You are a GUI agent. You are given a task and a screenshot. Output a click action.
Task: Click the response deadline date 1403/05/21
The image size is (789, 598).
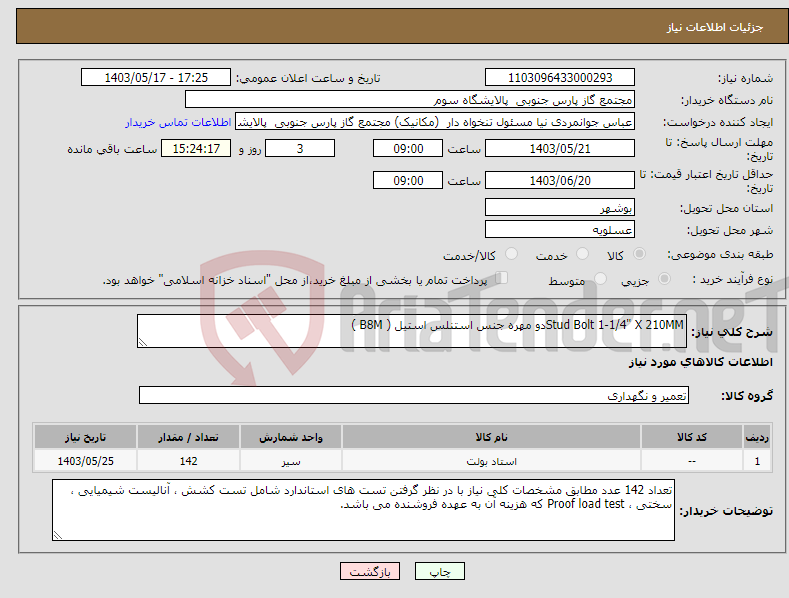560,148
